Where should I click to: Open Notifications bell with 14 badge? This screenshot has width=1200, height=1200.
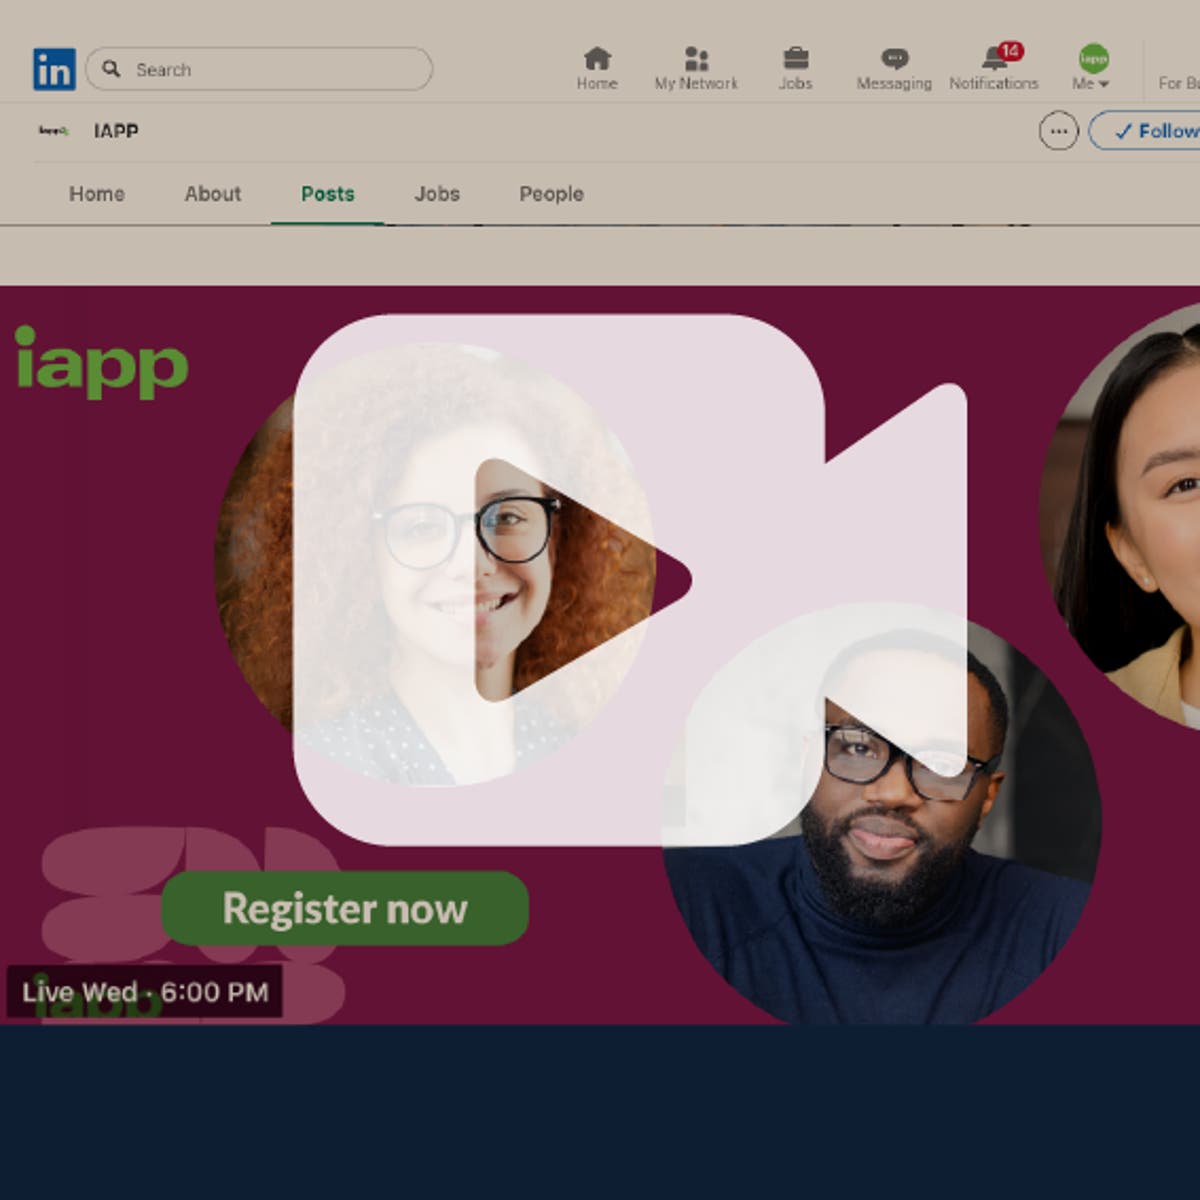tap(994, 68)
